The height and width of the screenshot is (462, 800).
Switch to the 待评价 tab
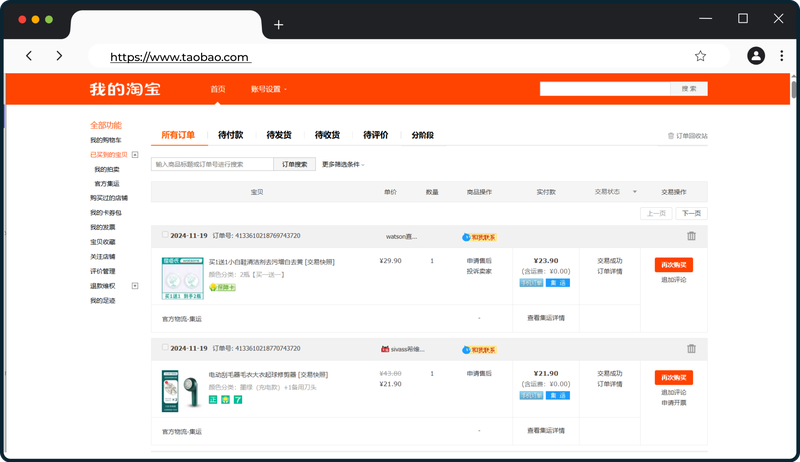(376, 135)
